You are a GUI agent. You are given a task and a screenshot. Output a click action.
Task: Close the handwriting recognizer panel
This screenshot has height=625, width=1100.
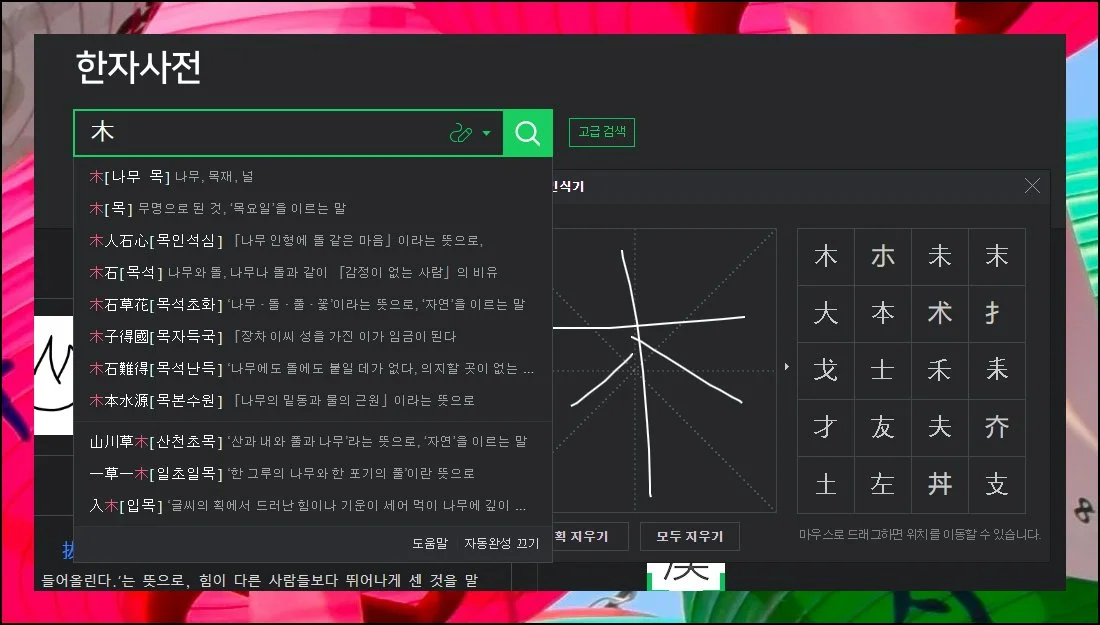[x=1032, y=186]
